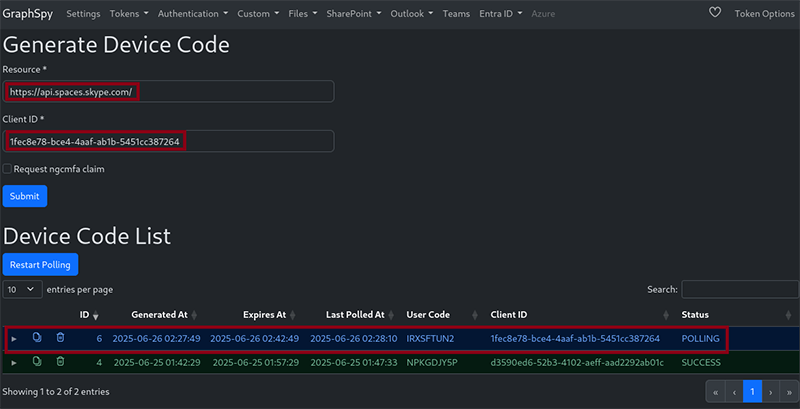Submit the device code request
The height and width of the screenshot is (409, 800).
click(24, 196)
